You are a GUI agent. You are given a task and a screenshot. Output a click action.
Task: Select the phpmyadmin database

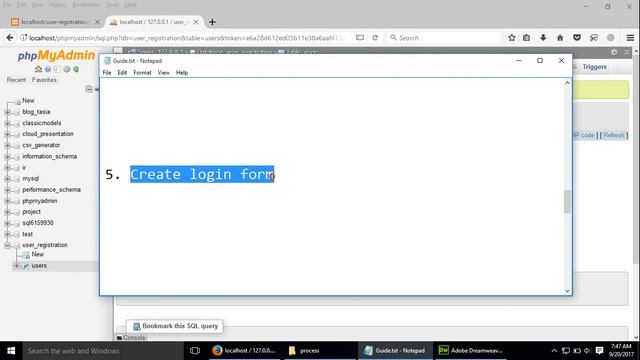pyautogui.click(x=40, y=201)
